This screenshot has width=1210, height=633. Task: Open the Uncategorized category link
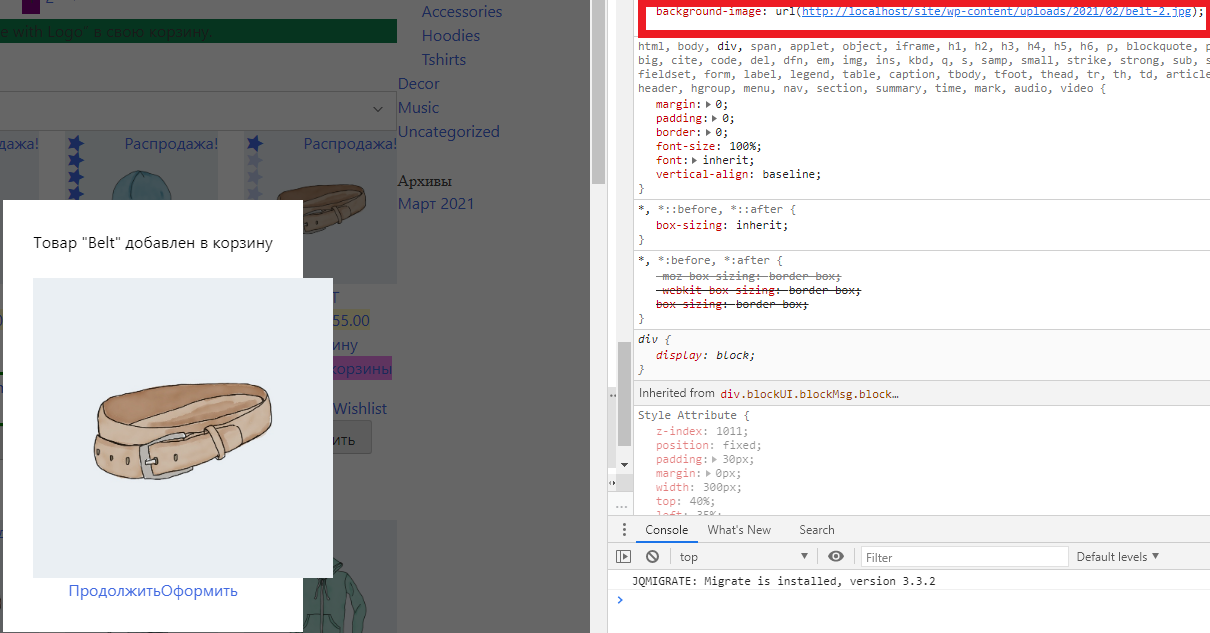click(x=449, y=132)
